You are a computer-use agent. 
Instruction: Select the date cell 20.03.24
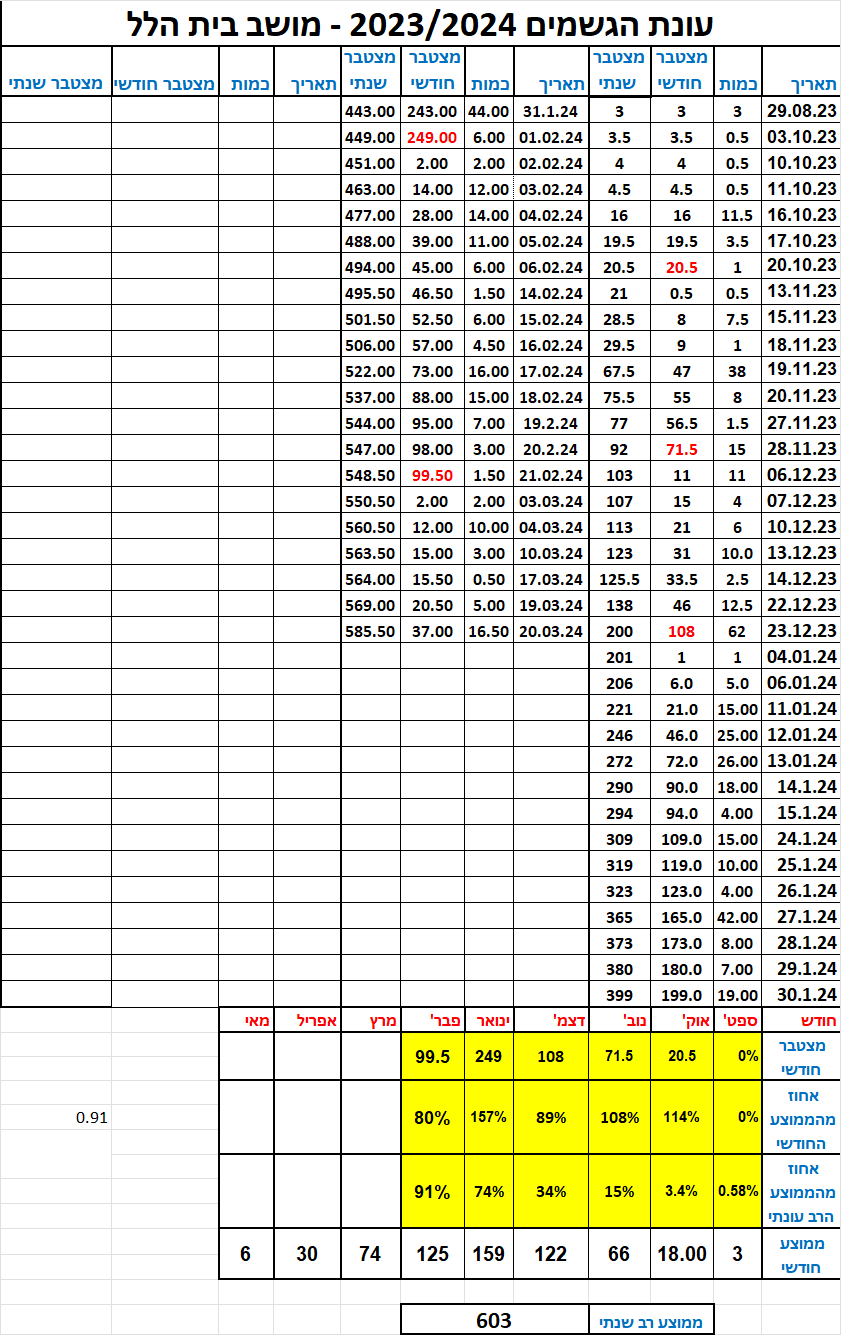tap(549, 631)
